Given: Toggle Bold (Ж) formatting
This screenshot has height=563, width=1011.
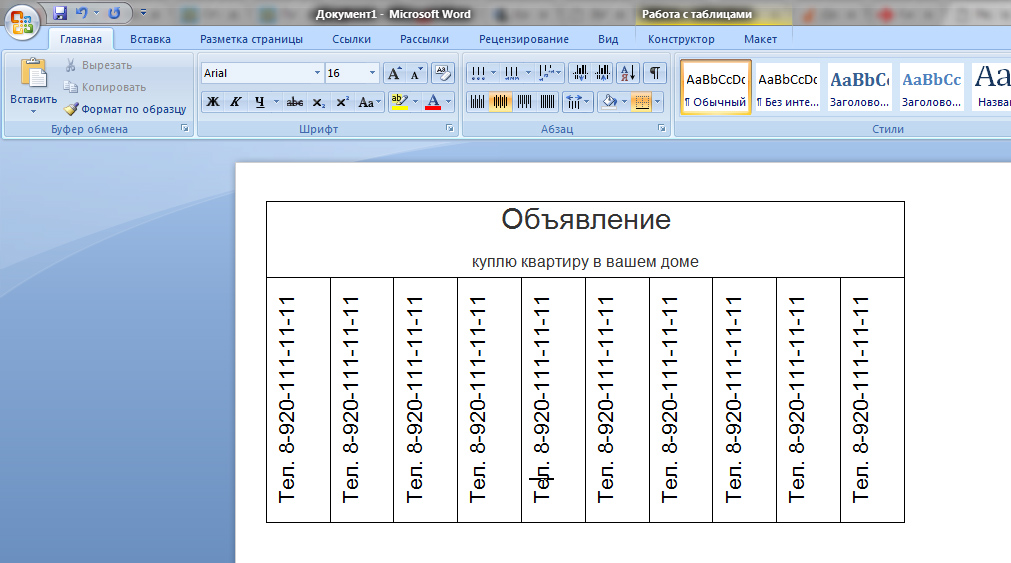Looking at the screenshot, I should (x=213, y=102).
